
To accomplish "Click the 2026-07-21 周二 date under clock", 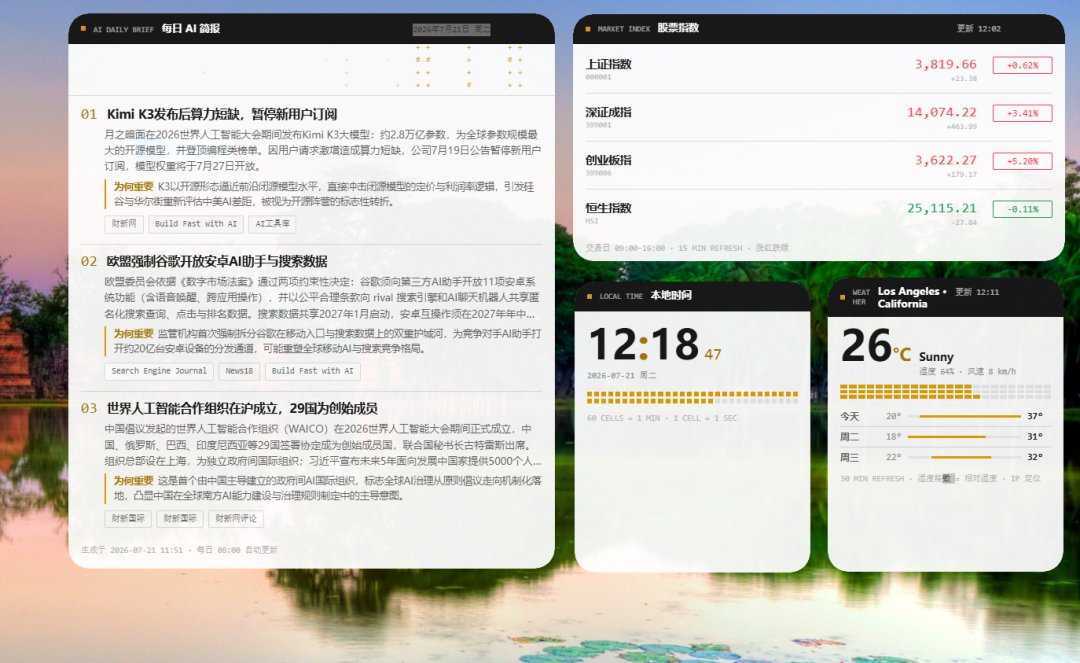I will (621, 375).
